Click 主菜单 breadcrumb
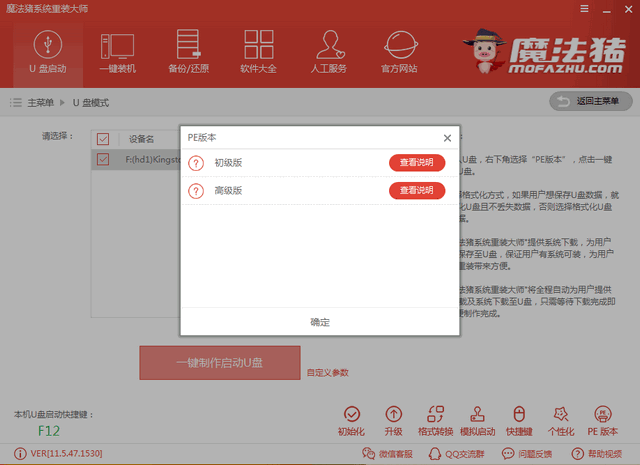Image resolution: width=640 pixels, height=465 pixels. pyautogui.click(x=40, y=102)
